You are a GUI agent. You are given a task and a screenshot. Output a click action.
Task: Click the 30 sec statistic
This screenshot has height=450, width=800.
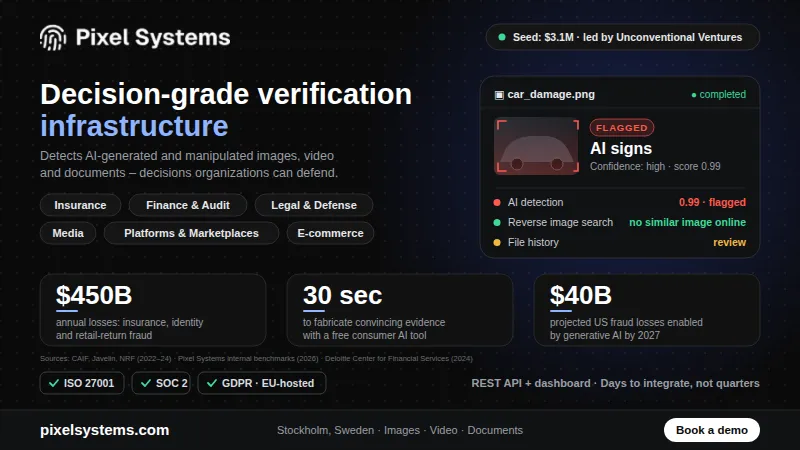(342, 295)
